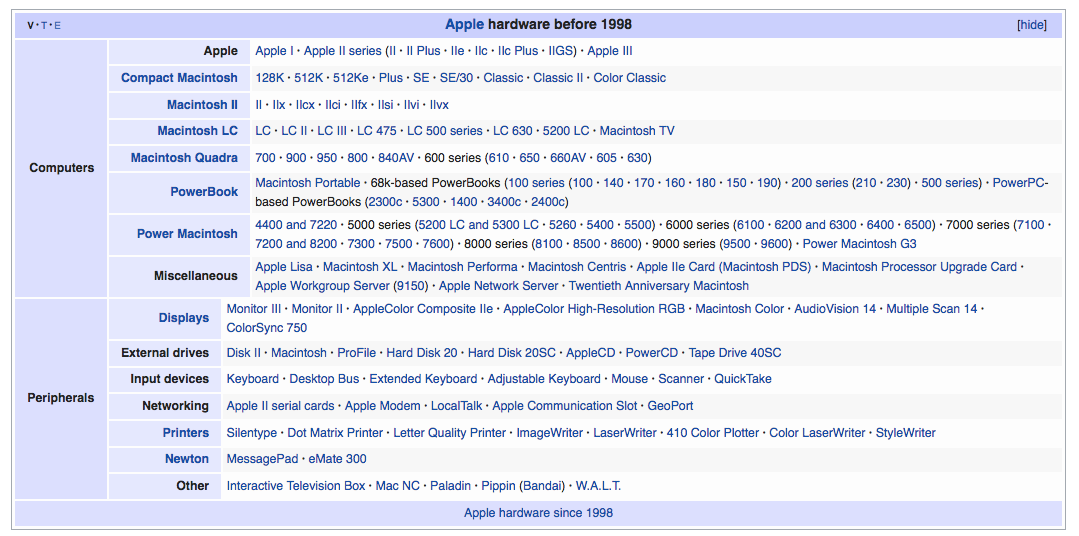Open the Newton row heading link
1079x536 pixels.
click(x=186, y=459)
